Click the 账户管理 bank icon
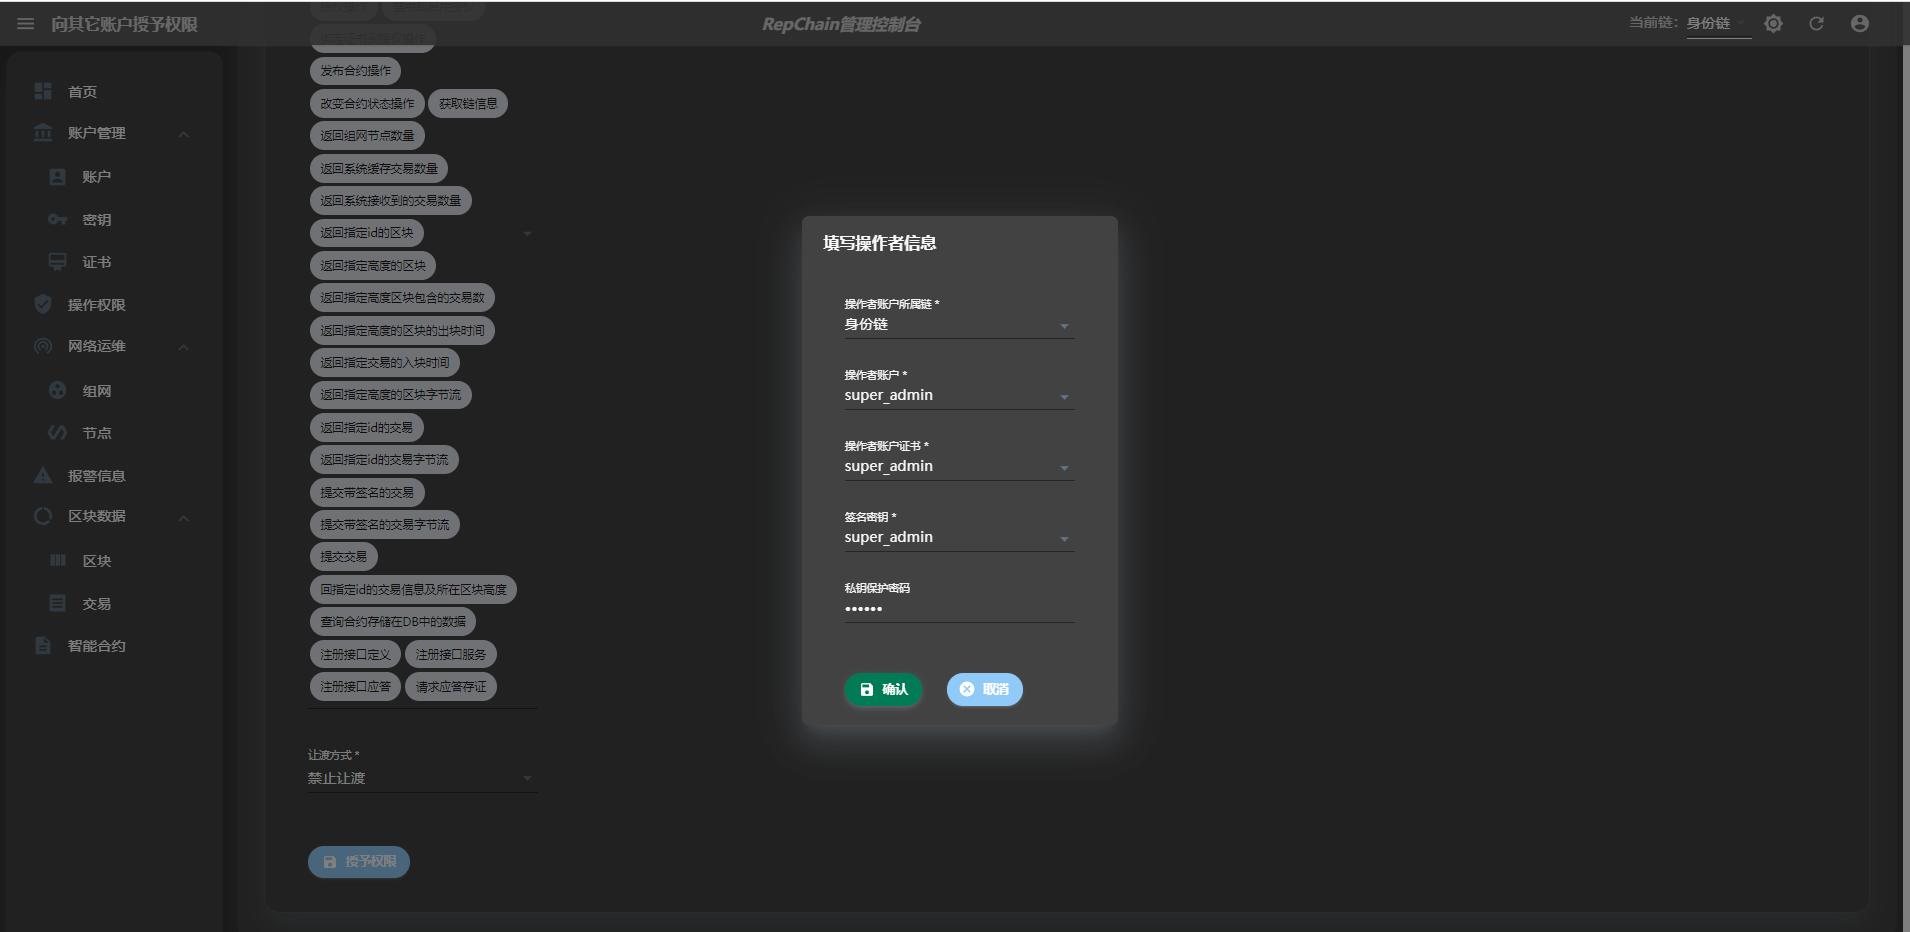This screenshot has width=1910, height=932. click(x=43, y=133)
